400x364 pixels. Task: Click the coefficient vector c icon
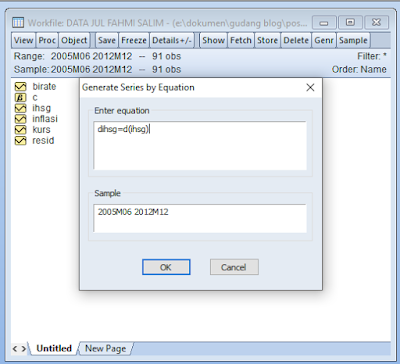pos(20,98)
